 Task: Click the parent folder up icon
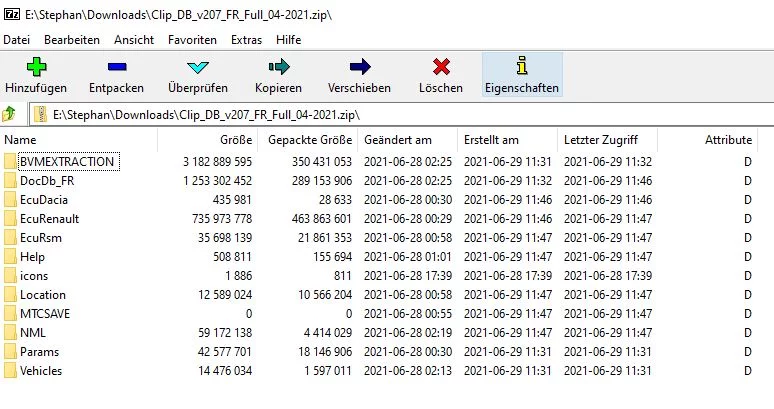pos(10,114)
